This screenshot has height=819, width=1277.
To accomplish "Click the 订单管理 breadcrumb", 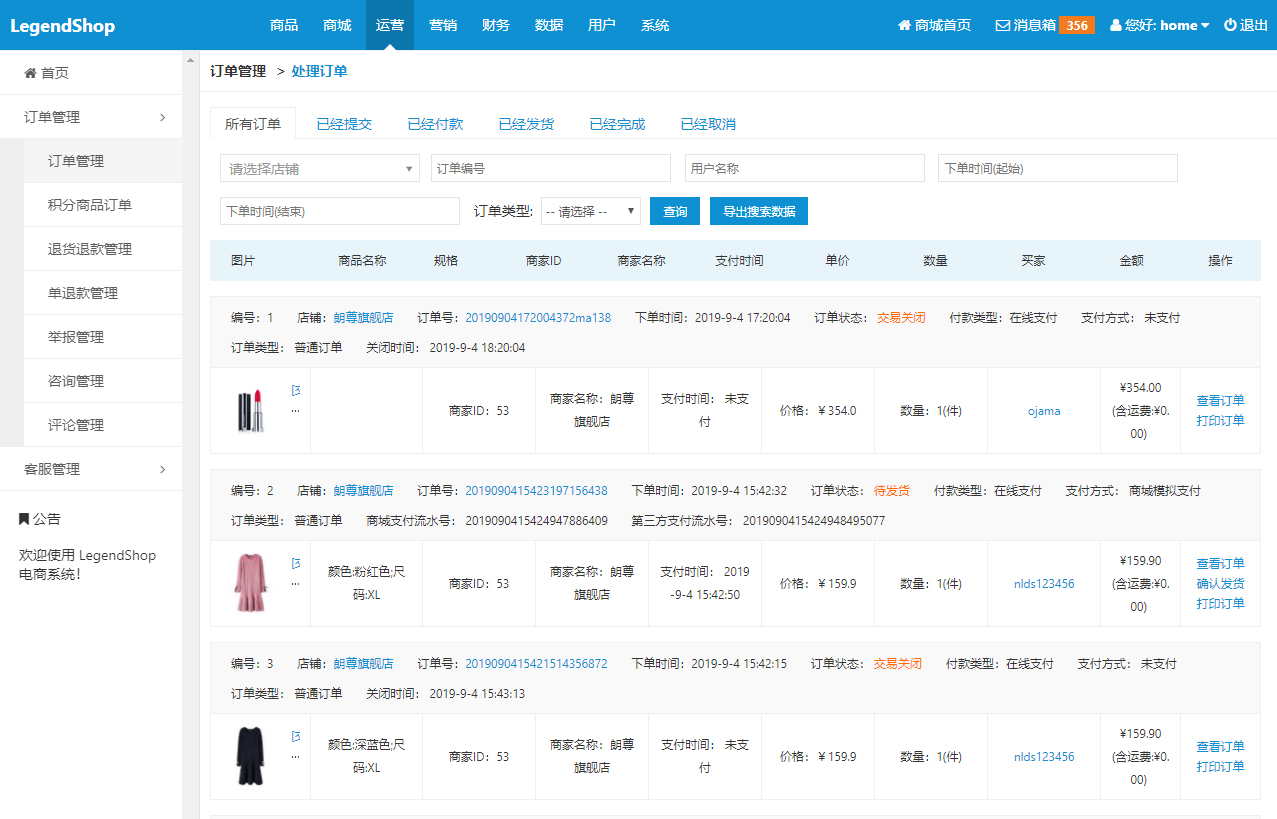I will pos(238,71).
